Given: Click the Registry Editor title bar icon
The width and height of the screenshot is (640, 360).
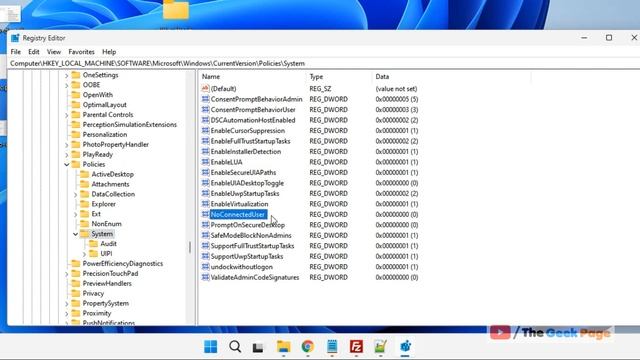Looking at the screenshot, I should (x=15, y=38).
